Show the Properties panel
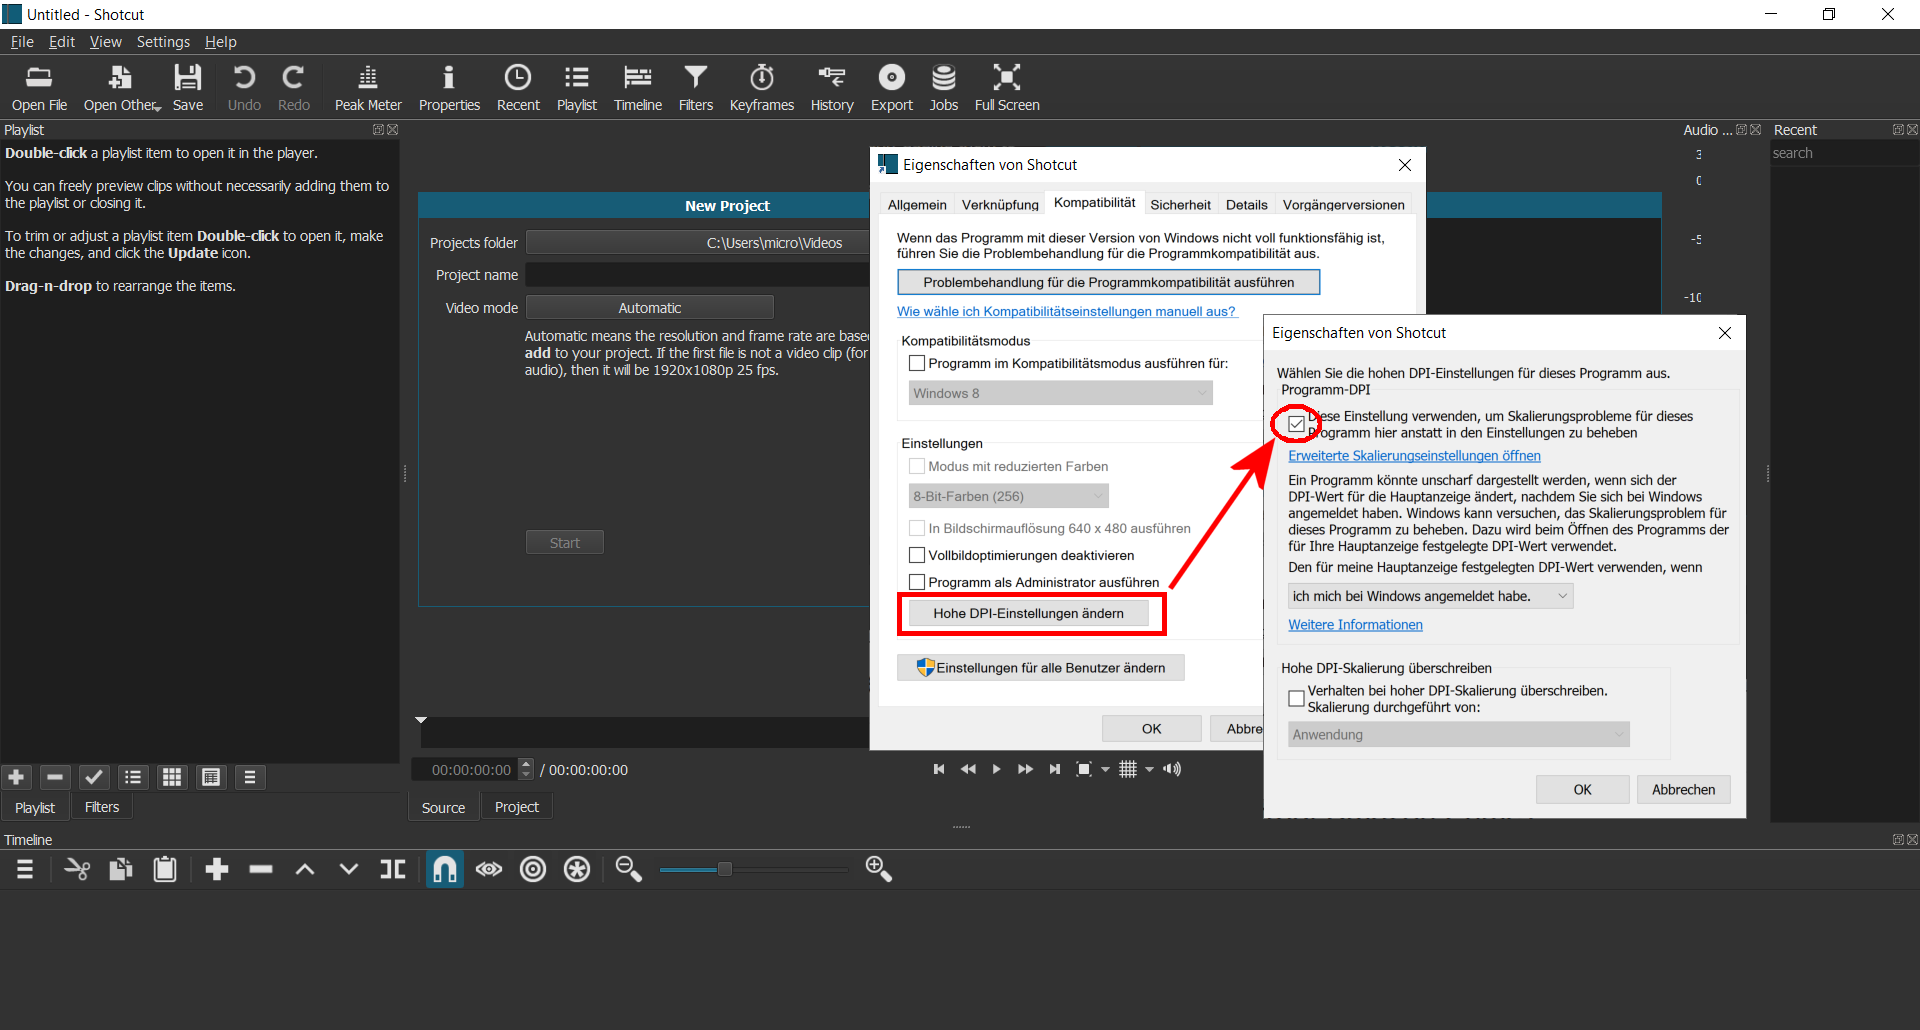 (449, 88)
